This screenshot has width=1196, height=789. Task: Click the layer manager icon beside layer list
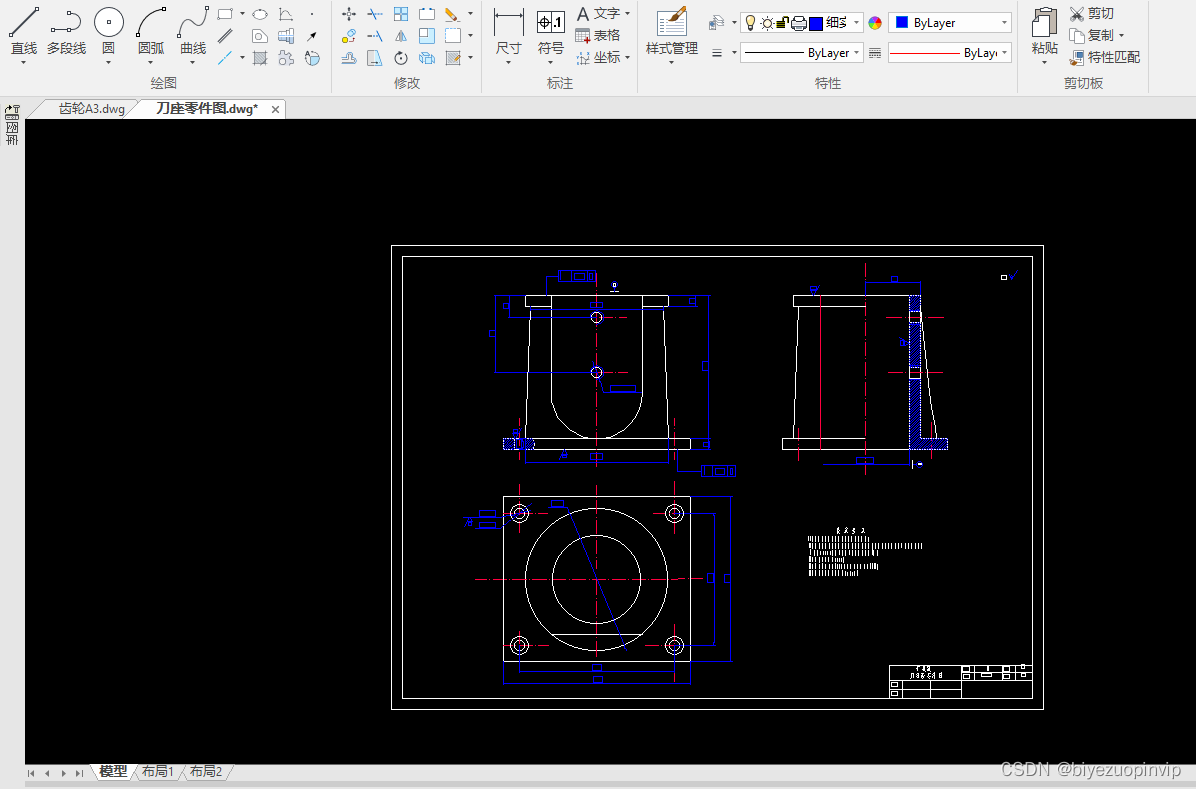click(716, 23)
